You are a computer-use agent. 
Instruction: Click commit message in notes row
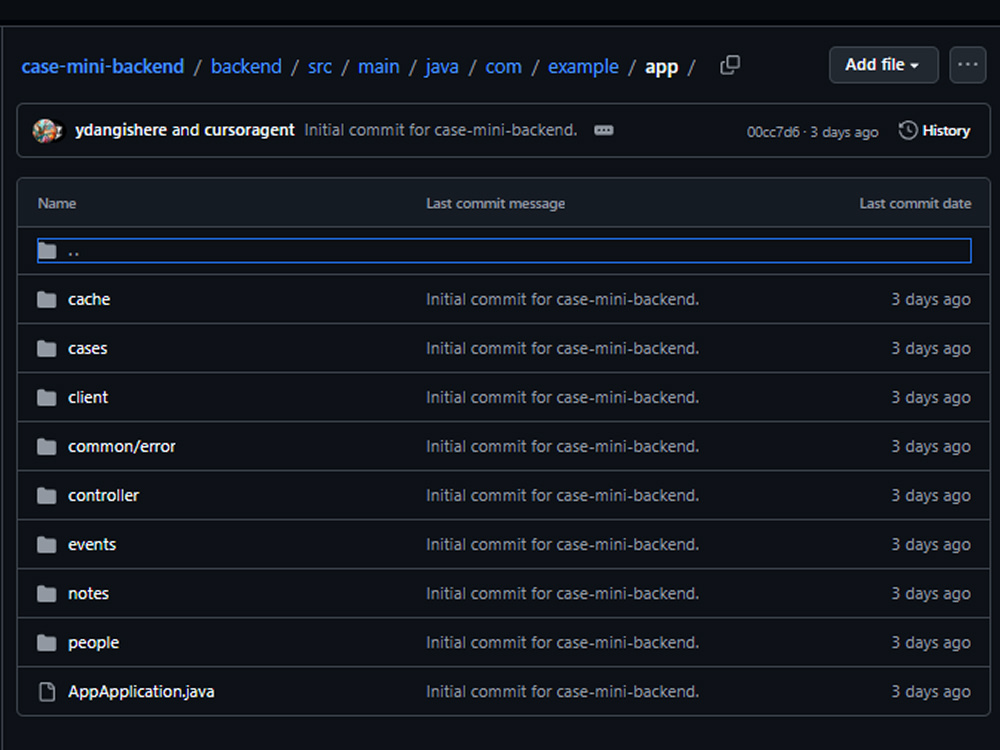(x=562, y=594)
